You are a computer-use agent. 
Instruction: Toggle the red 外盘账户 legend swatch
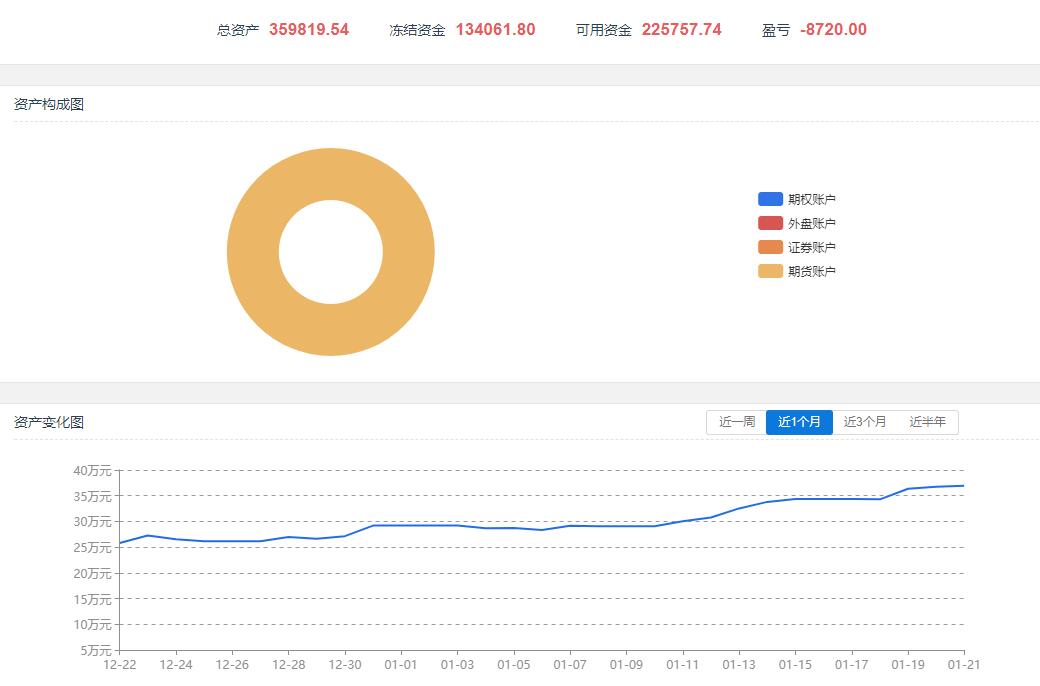[x=770, y=223]
